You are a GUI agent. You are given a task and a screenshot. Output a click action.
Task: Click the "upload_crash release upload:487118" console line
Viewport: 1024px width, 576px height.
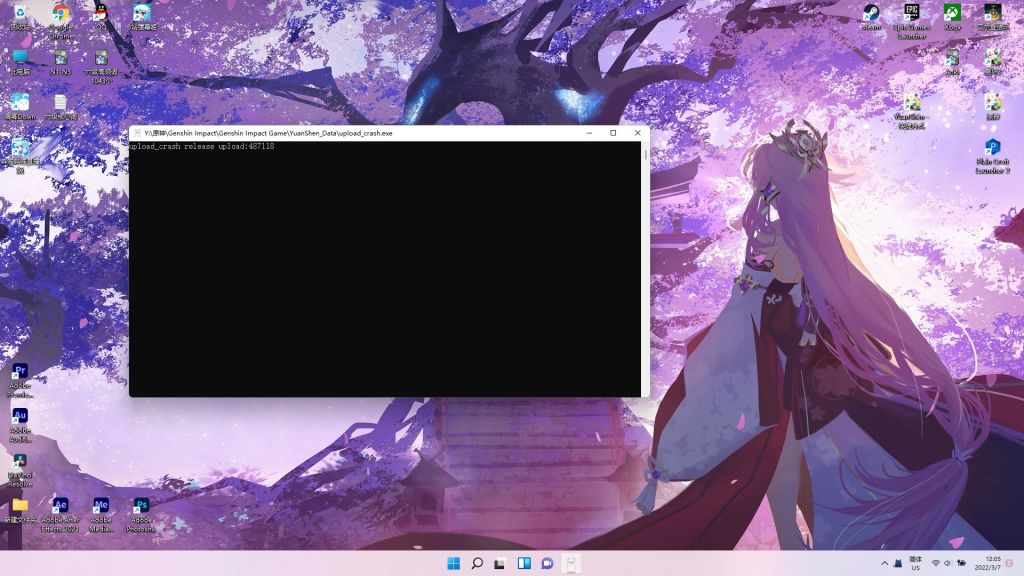pyautogui.click(x=202, y=146)
